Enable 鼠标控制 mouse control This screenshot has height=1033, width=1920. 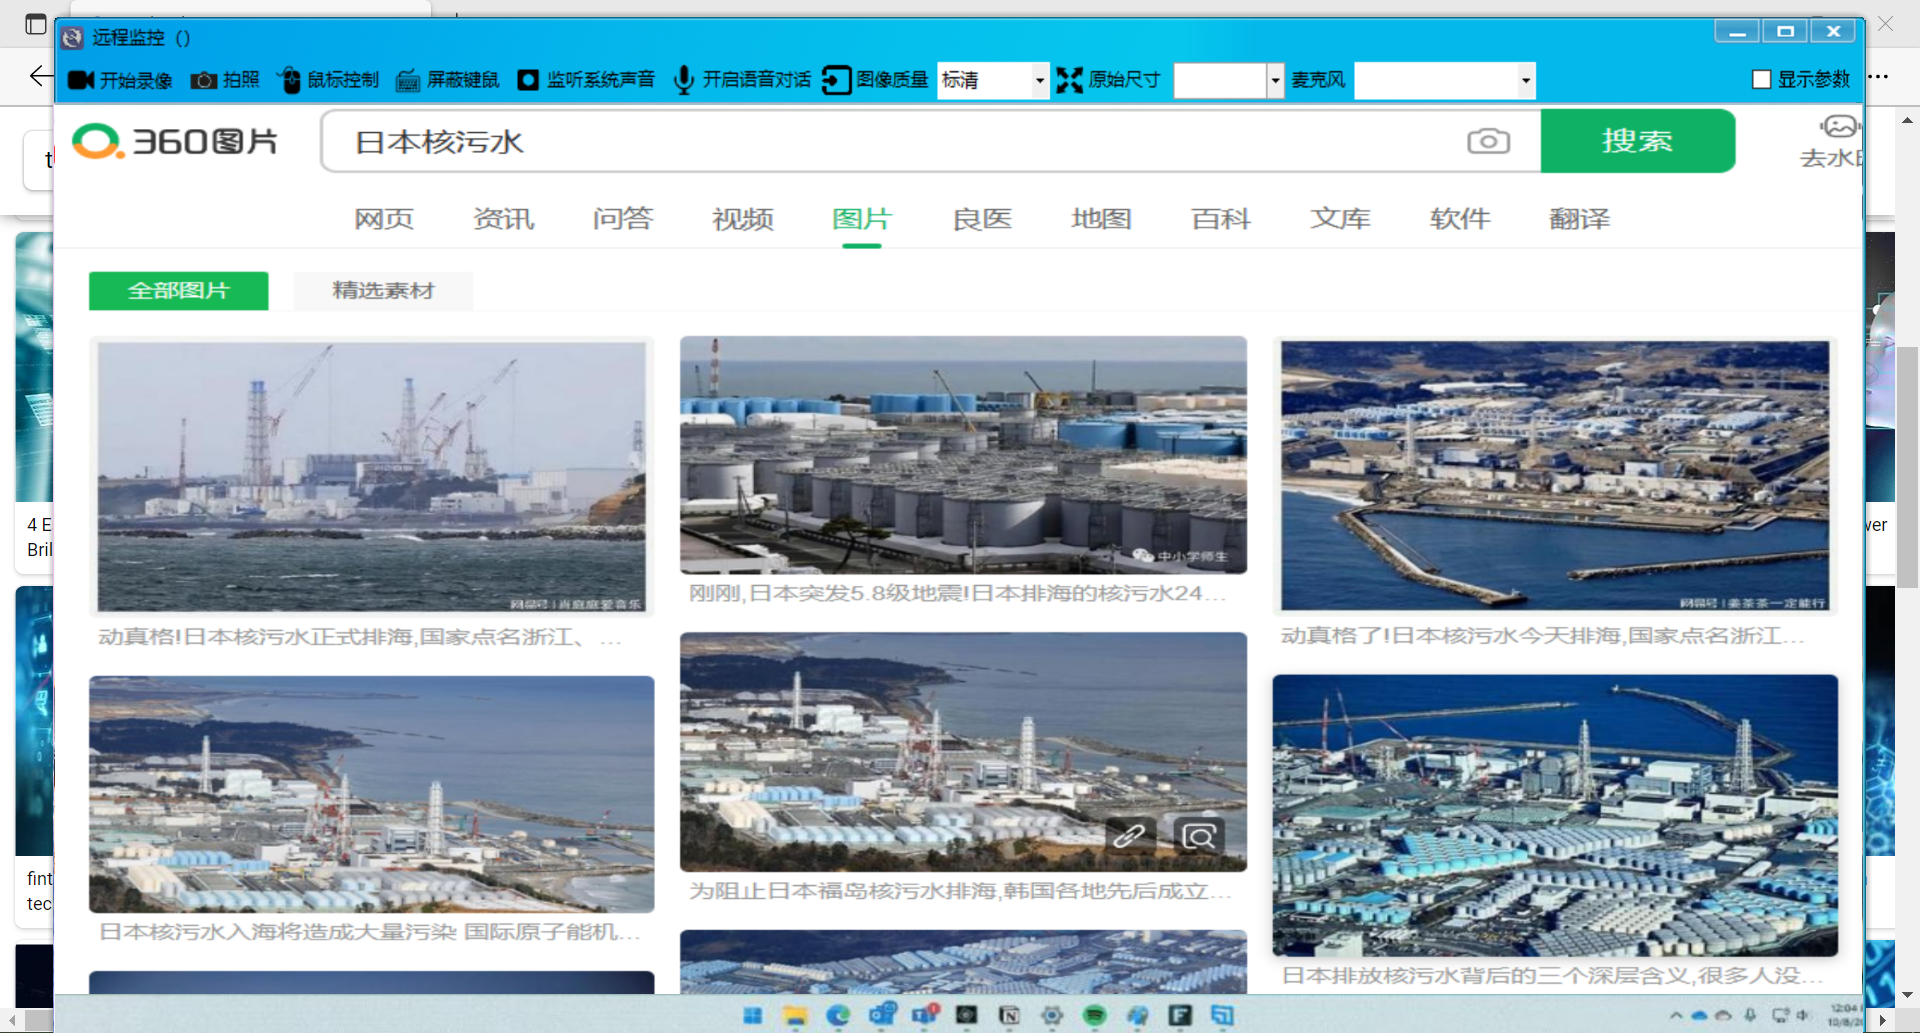tap(289, 80)
